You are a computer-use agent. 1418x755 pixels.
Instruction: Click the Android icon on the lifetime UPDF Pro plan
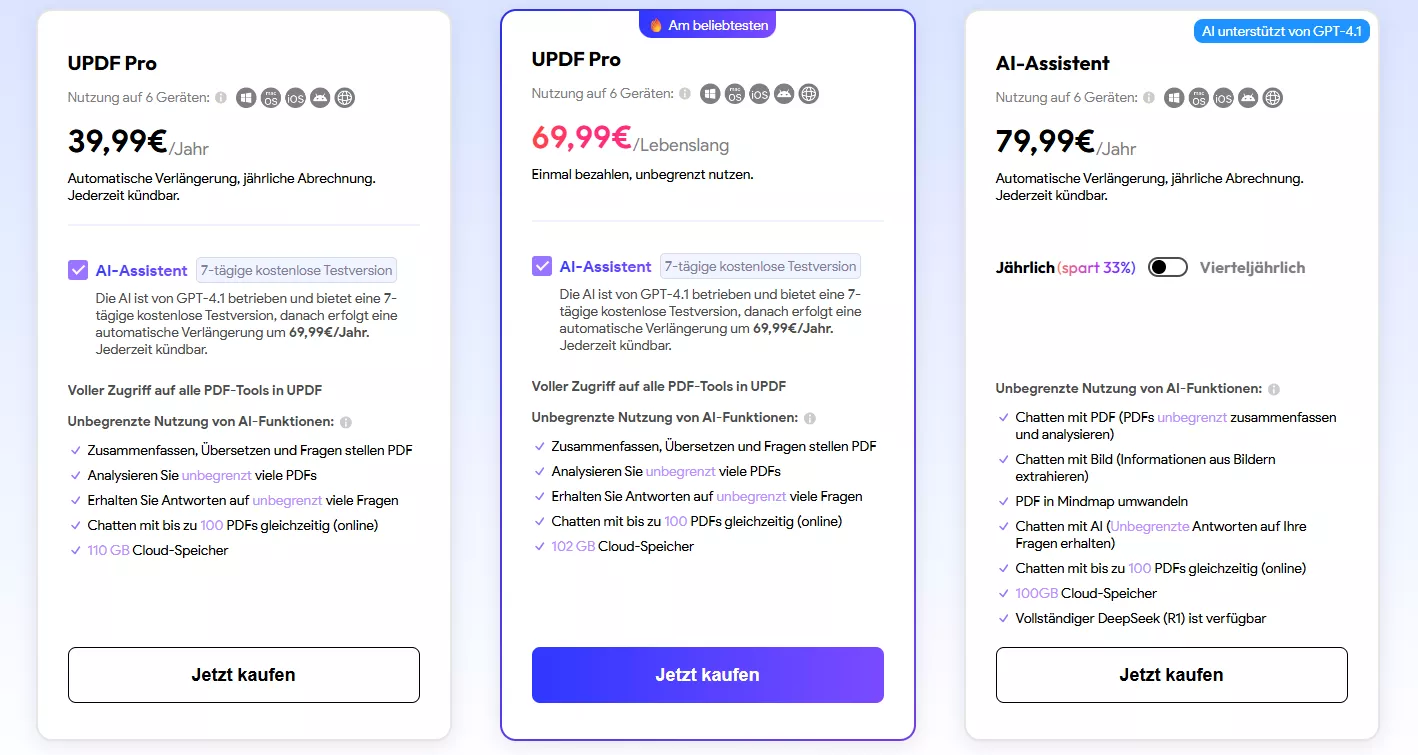pyautogui.click(x=784, y=93)
